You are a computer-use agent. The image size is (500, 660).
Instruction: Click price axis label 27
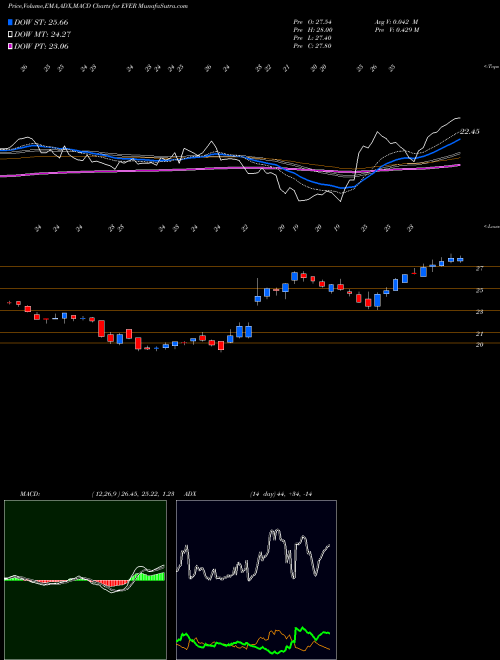[x=479, y=269]
